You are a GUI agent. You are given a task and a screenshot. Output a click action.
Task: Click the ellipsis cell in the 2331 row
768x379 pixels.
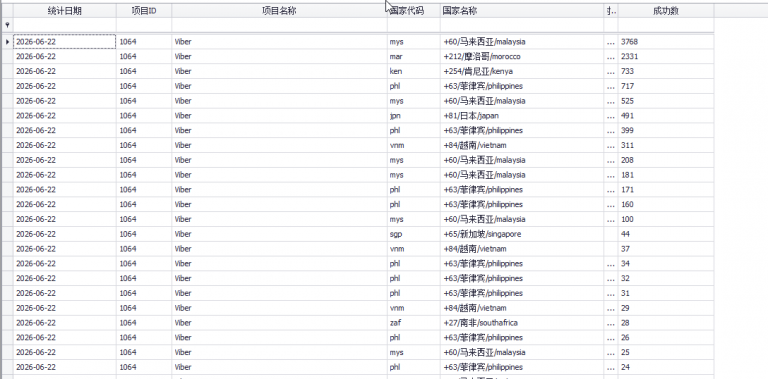[611, 57]
